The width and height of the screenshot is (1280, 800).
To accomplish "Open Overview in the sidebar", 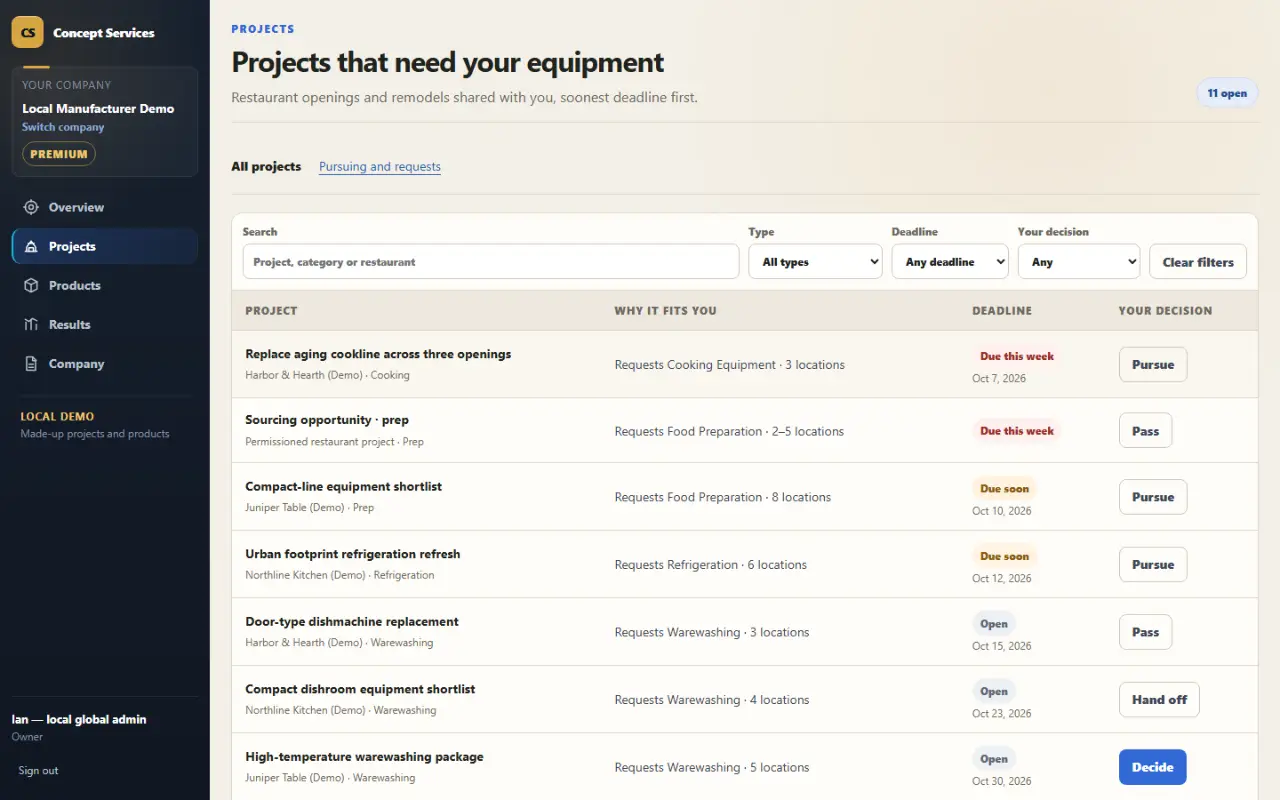I will (x=105, y=207).
